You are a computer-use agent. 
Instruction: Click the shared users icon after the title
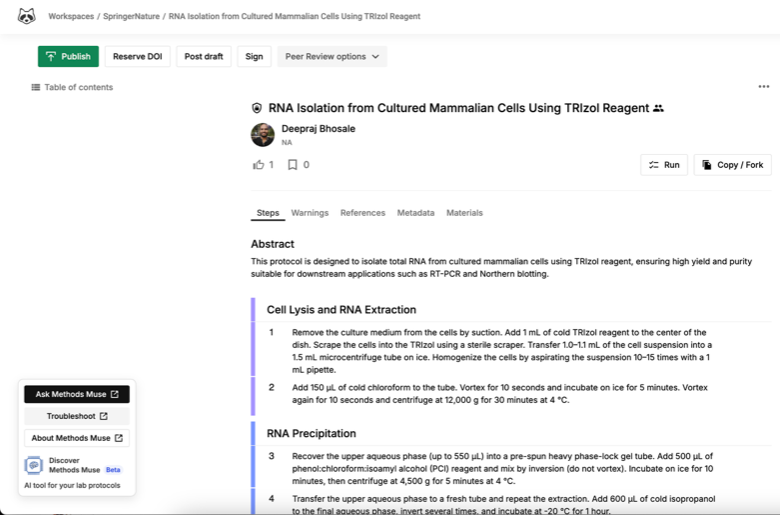point(658,109)
